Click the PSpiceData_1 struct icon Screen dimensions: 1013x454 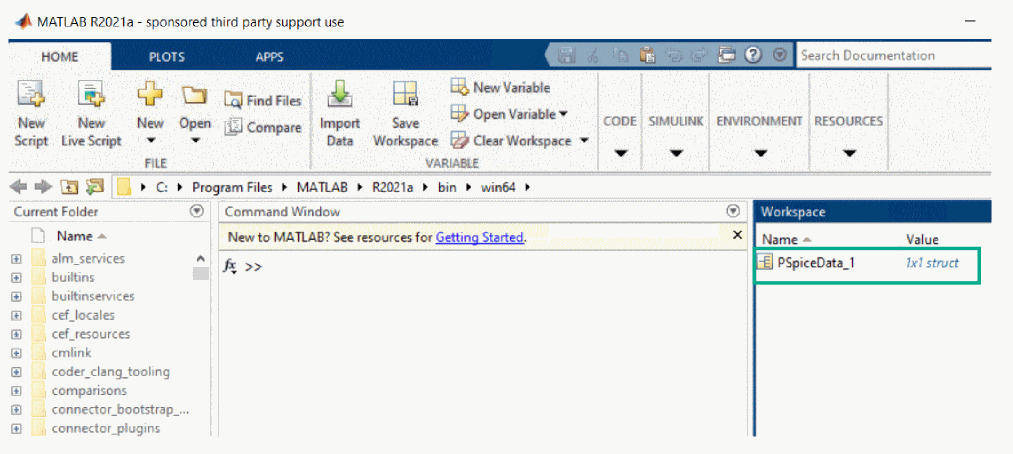point(765,262)
